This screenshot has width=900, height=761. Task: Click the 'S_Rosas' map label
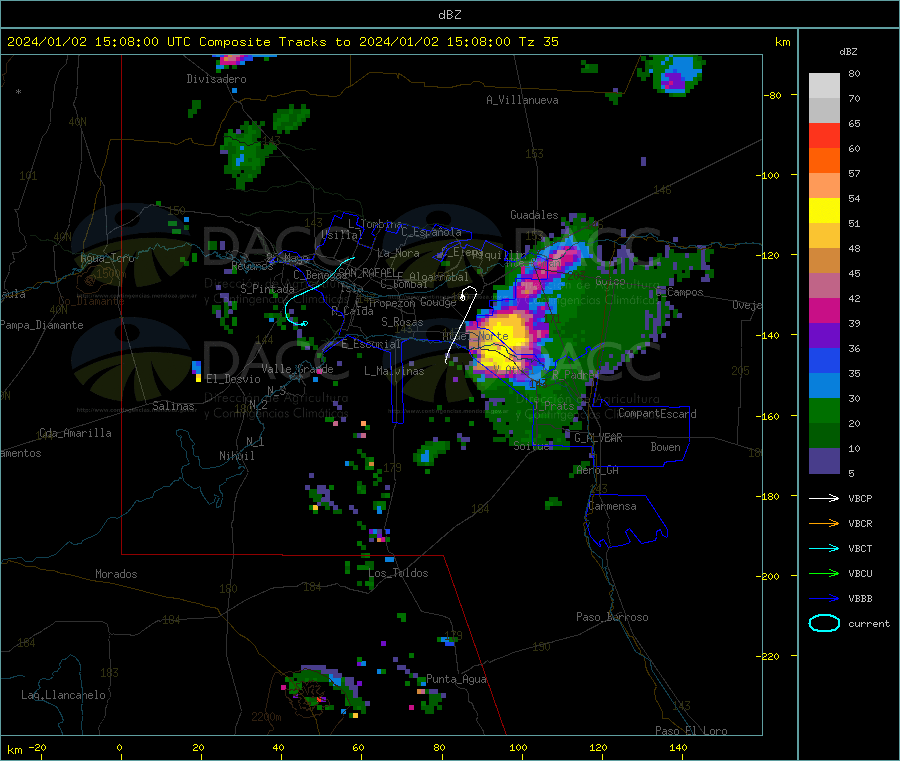click(402, 322)
